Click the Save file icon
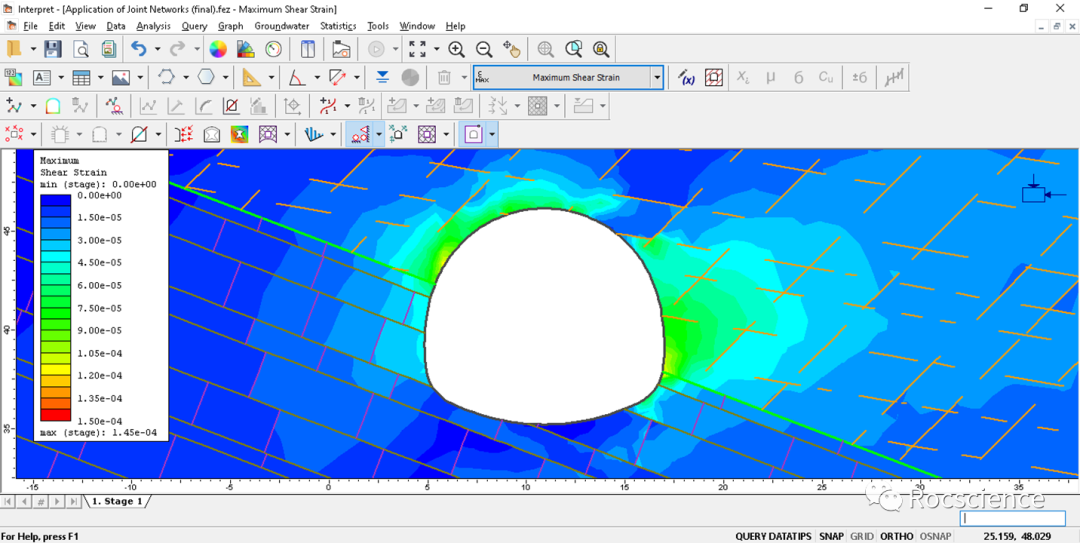Screen dimensions: 1080x543 (53, 49)
